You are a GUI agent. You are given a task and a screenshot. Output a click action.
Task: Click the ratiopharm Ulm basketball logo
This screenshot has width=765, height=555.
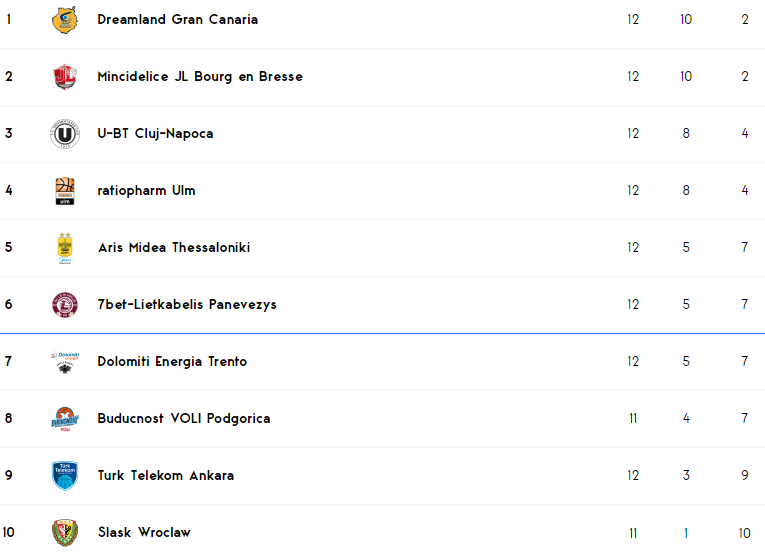(x=65, y=191)
